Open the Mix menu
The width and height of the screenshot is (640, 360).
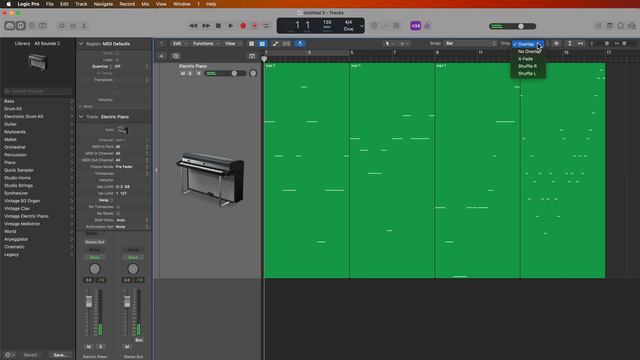(145, 4)
